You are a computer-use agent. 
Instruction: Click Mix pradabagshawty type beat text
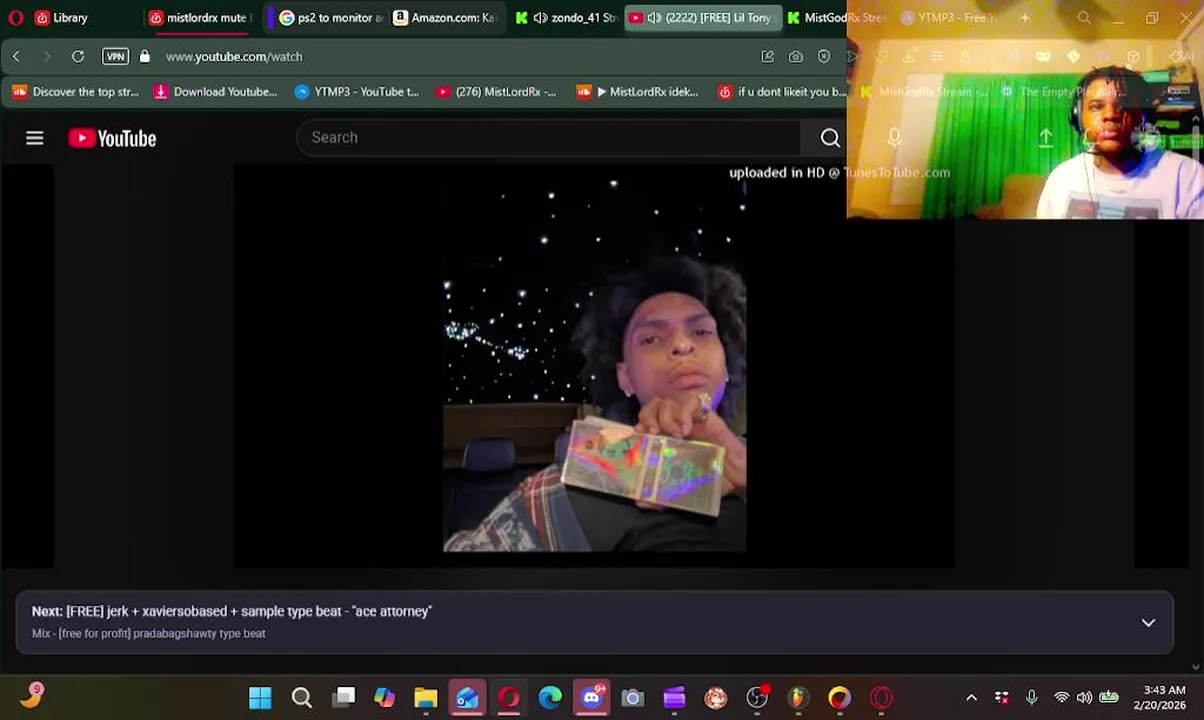(x=149, y=634)
